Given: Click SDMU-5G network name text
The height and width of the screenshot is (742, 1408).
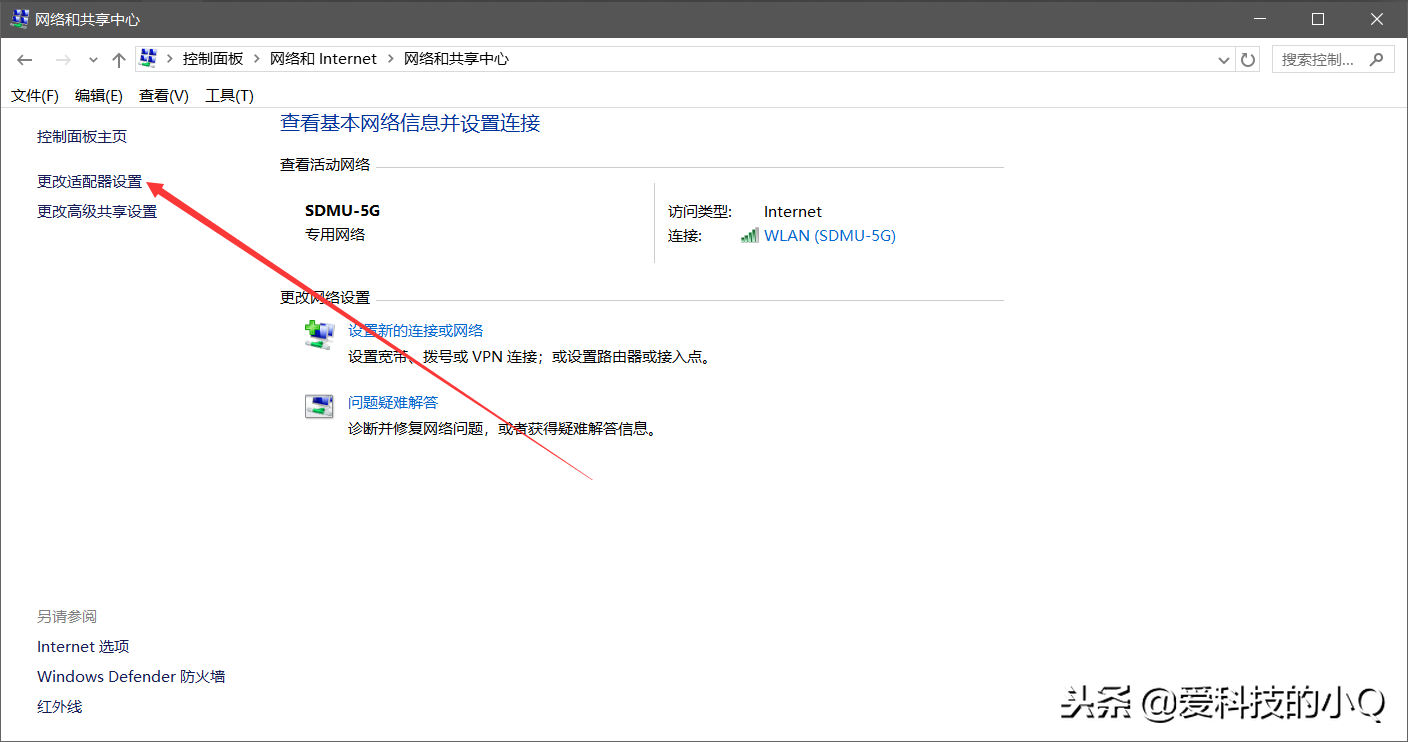Looking at the screenshot, I should [343, 211].
